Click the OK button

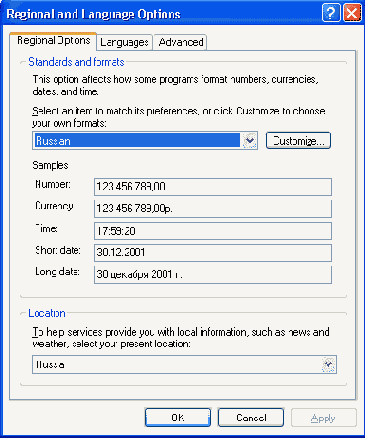pos(178,417)
